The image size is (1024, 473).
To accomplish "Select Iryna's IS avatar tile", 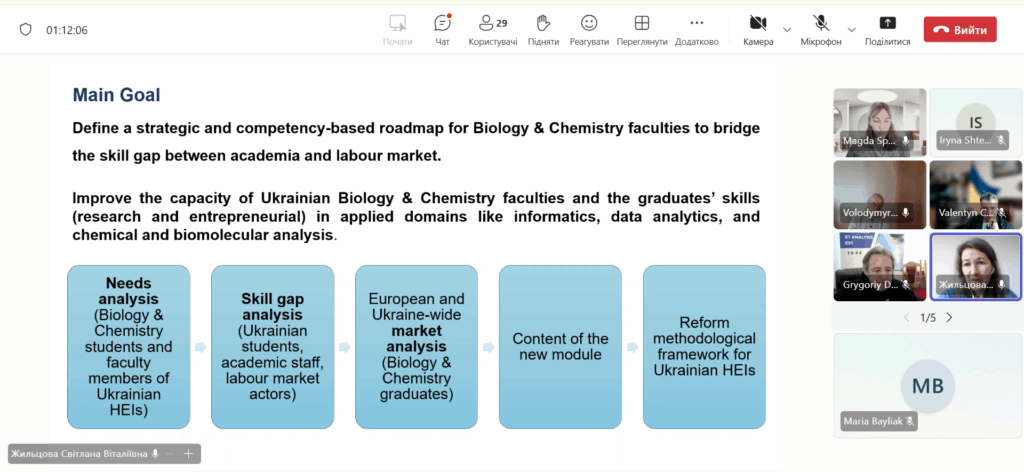I will (x=976, y=122).
